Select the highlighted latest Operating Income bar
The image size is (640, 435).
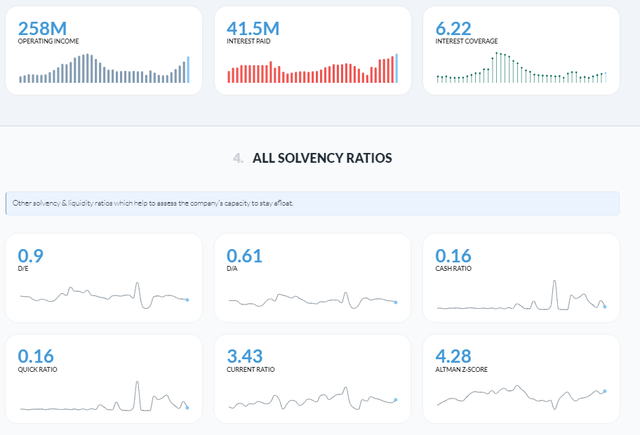pyautogui.click(x=187, y=70)
